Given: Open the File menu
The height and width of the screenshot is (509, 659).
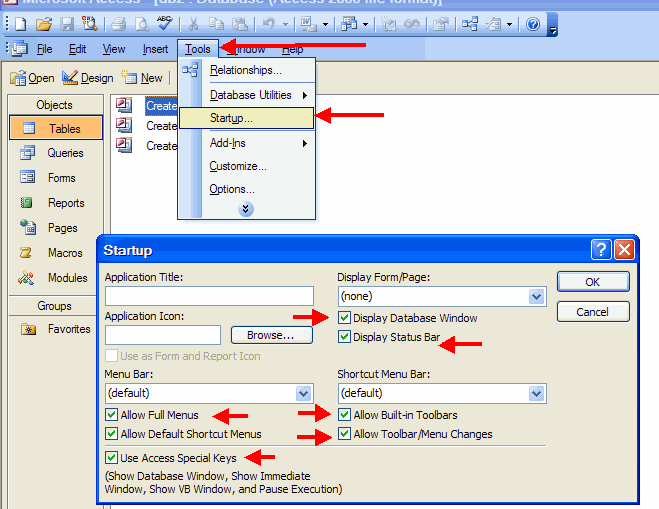Looking at the screenshot, I should point(45,49).
